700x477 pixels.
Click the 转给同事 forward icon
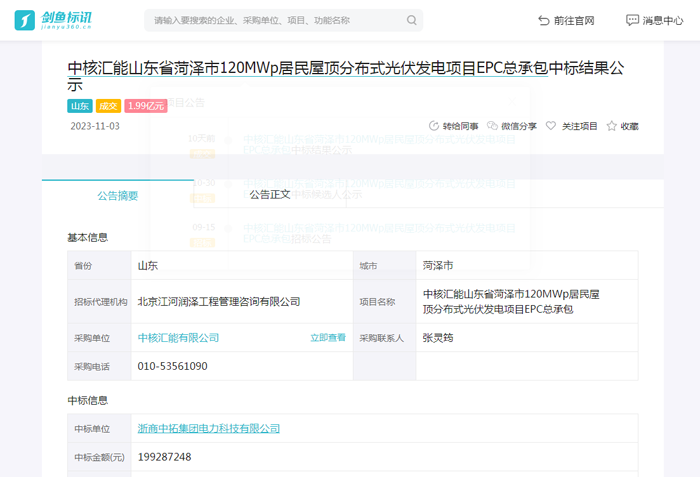click(433, 126)
